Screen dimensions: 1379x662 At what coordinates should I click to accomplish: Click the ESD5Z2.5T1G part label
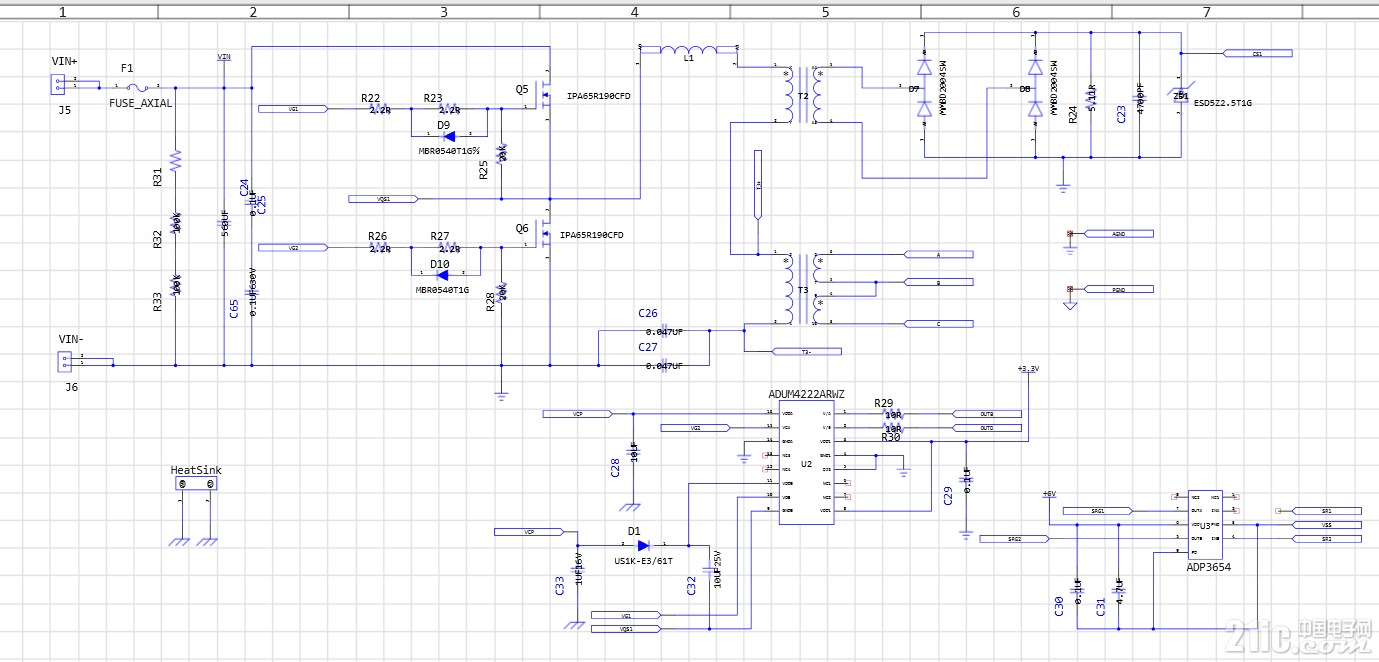point(1223,103)
